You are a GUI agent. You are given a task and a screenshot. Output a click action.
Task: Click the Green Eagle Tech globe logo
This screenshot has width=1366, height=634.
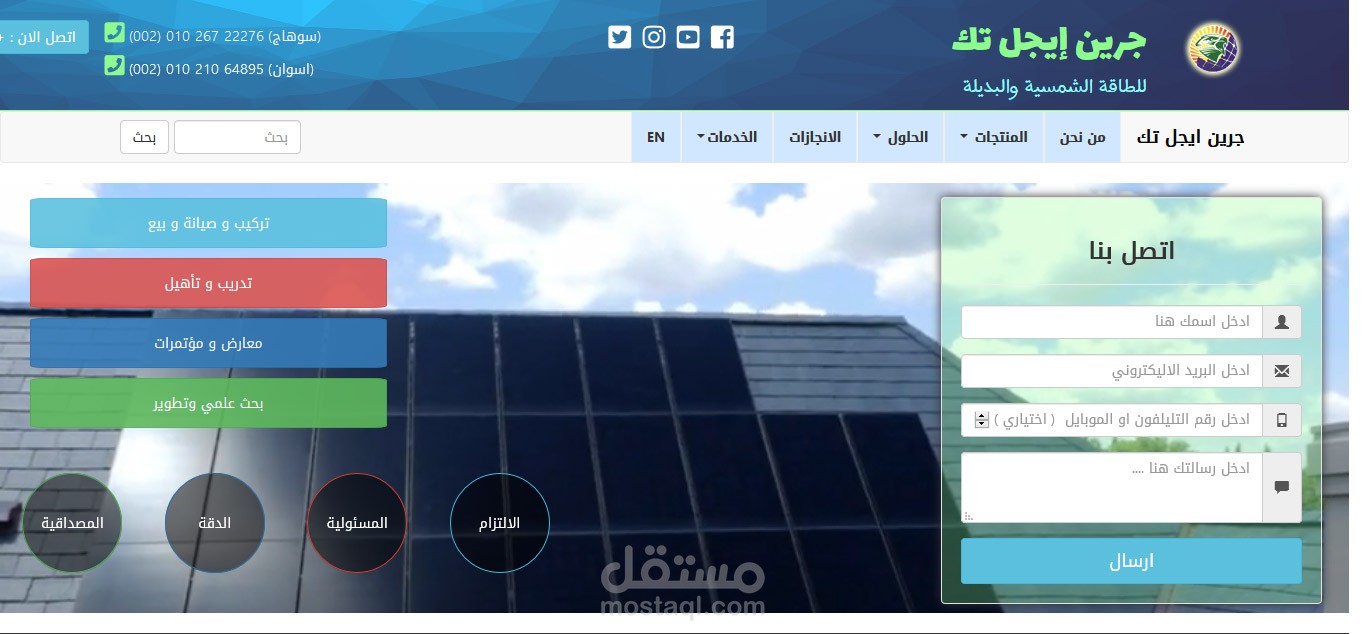pyautogui.click(x=1212, y=49)
